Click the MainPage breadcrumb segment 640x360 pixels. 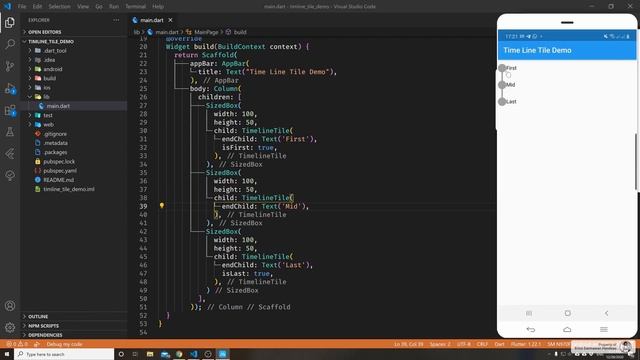coord(206,32)
